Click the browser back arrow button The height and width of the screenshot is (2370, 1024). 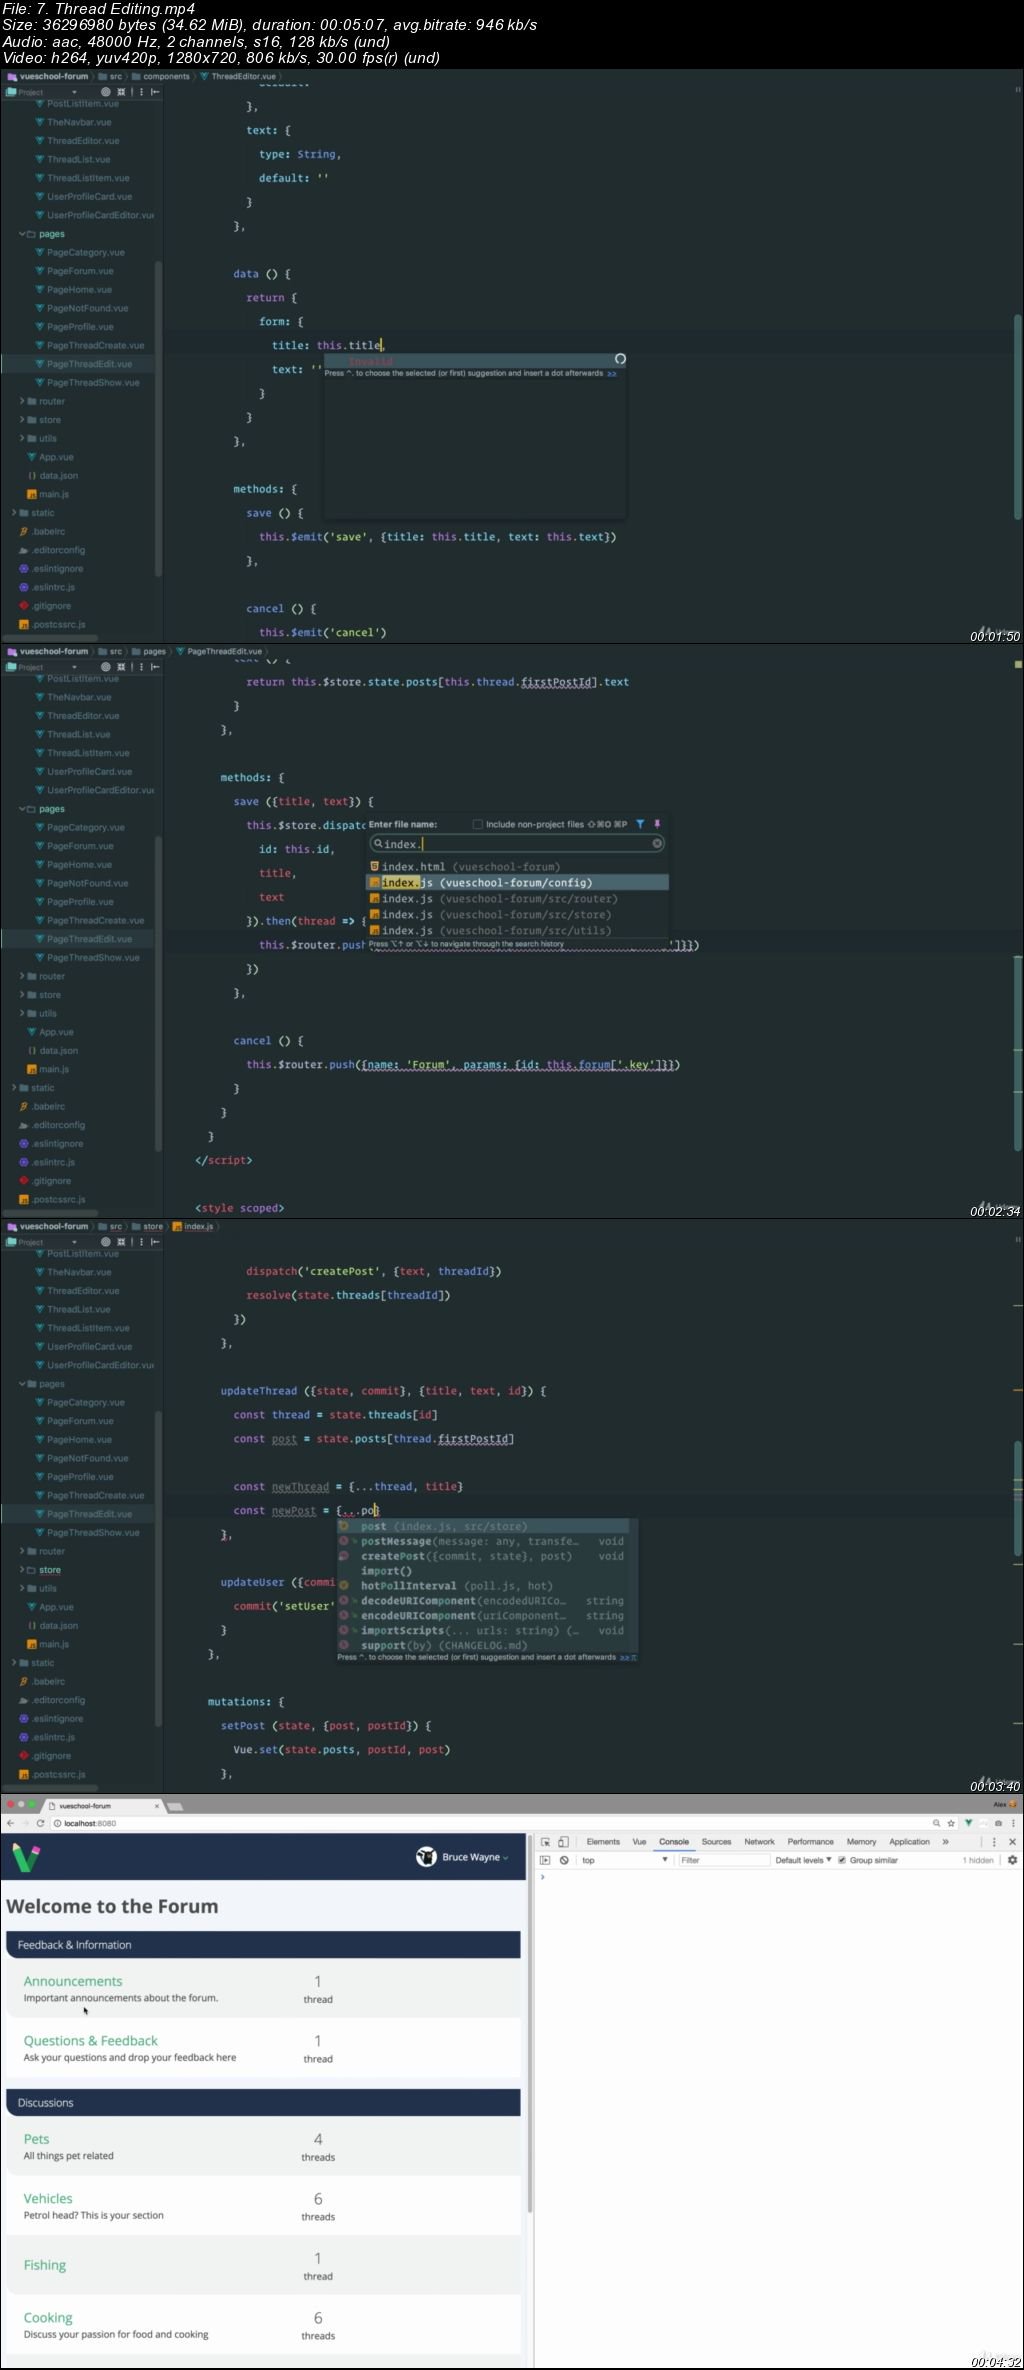coord(10,1823)
